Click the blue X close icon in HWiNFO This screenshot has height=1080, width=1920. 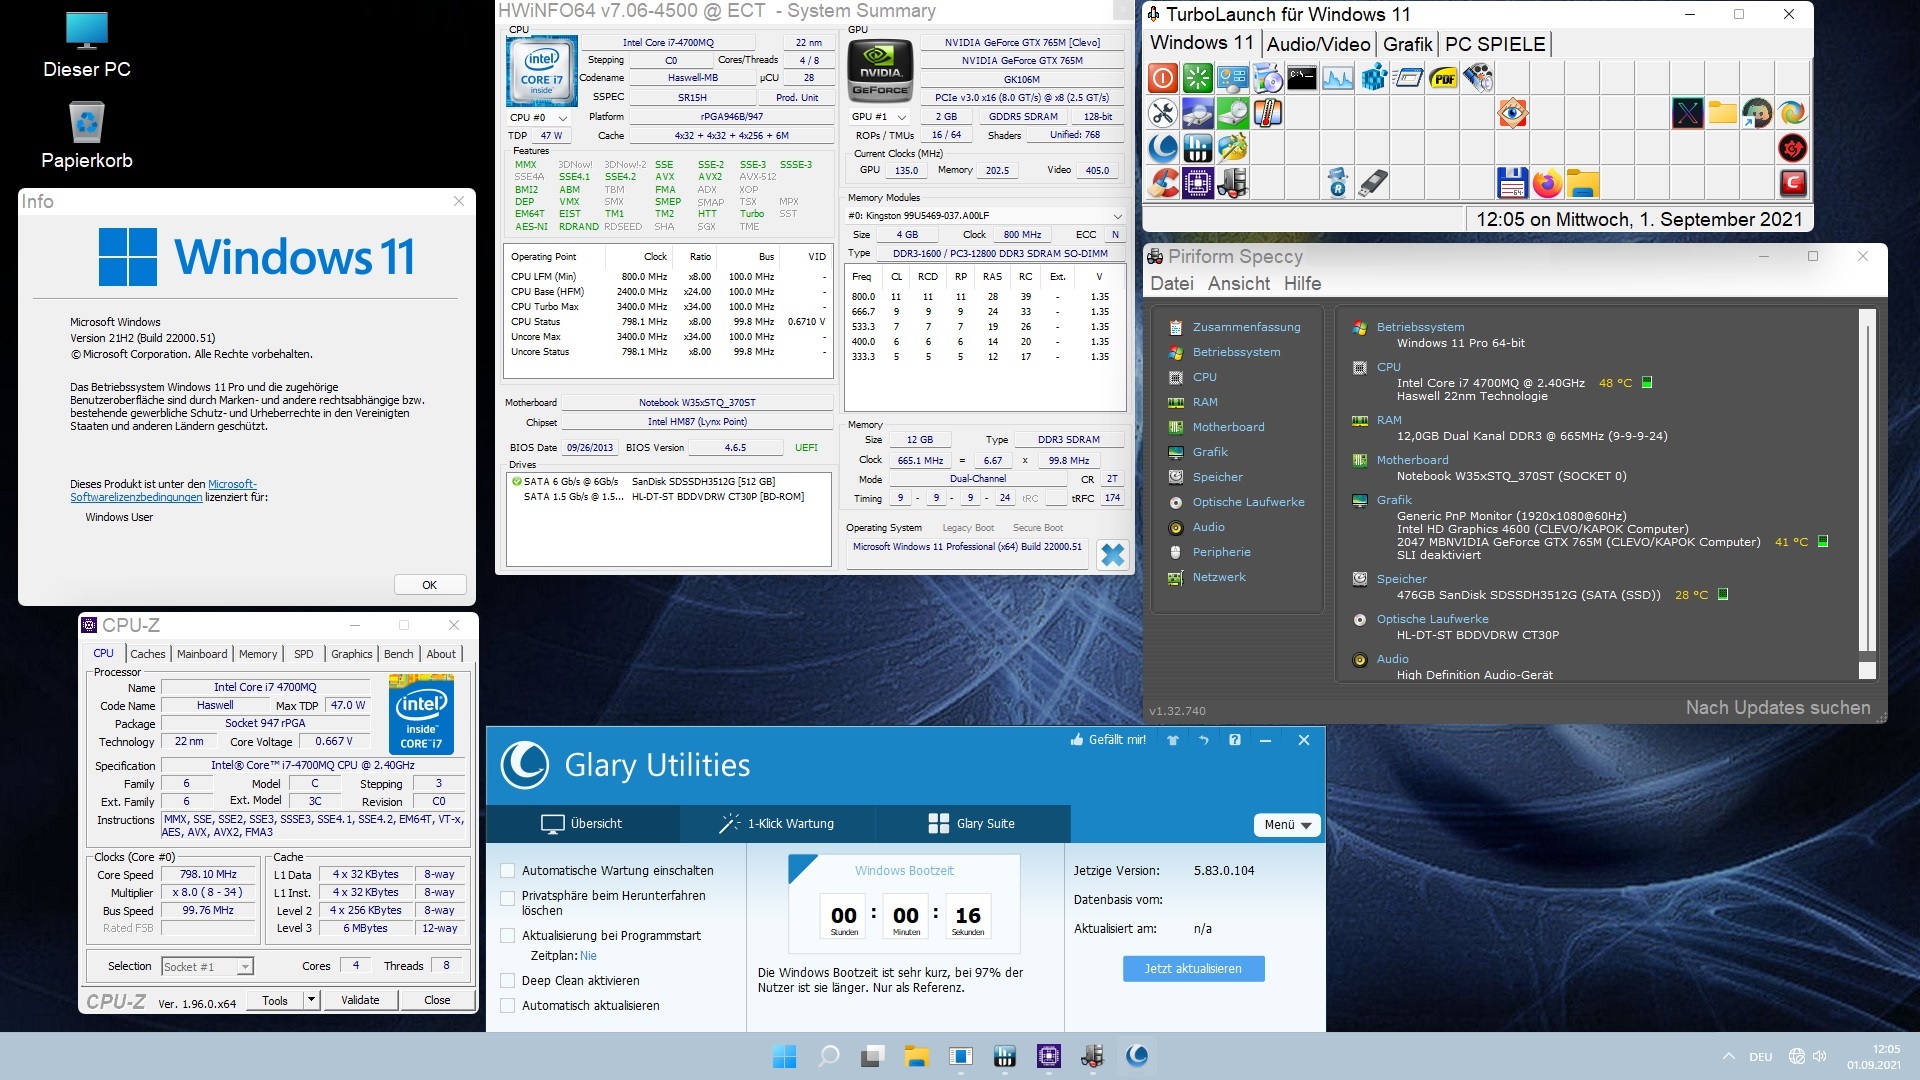click(1112, 555)
